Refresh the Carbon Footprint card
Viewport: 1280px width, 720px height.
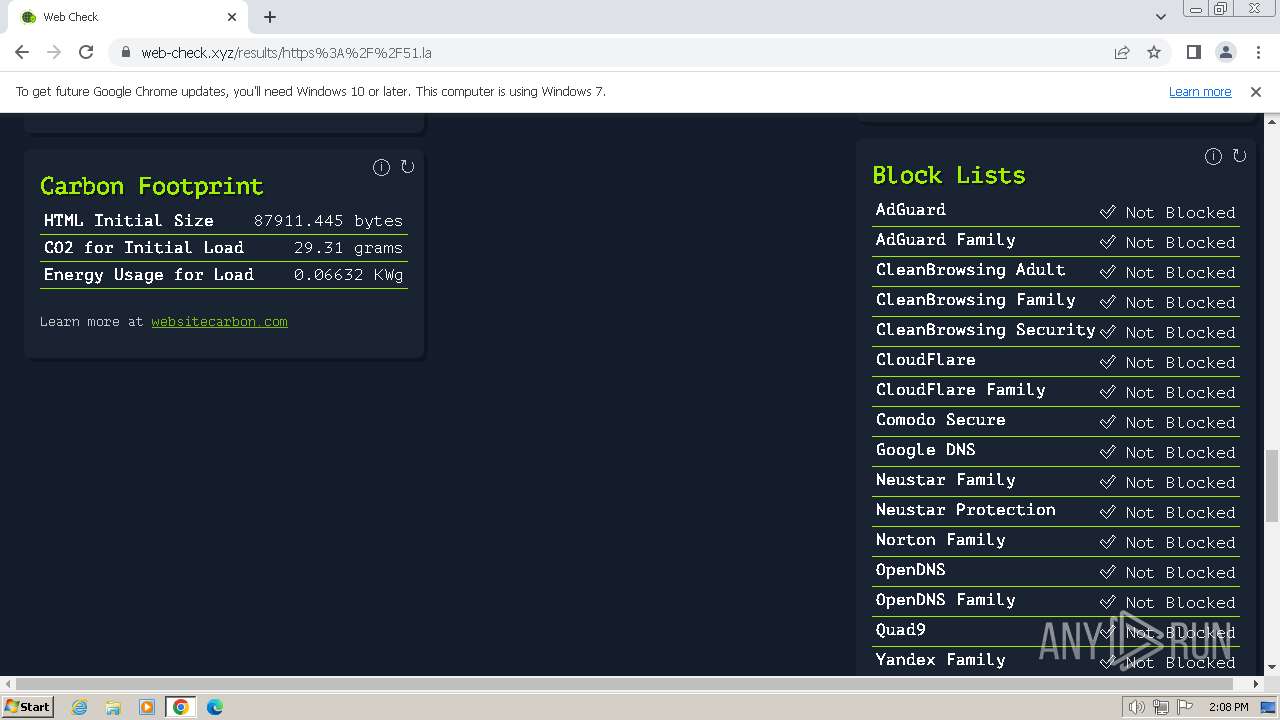[407, 167]
